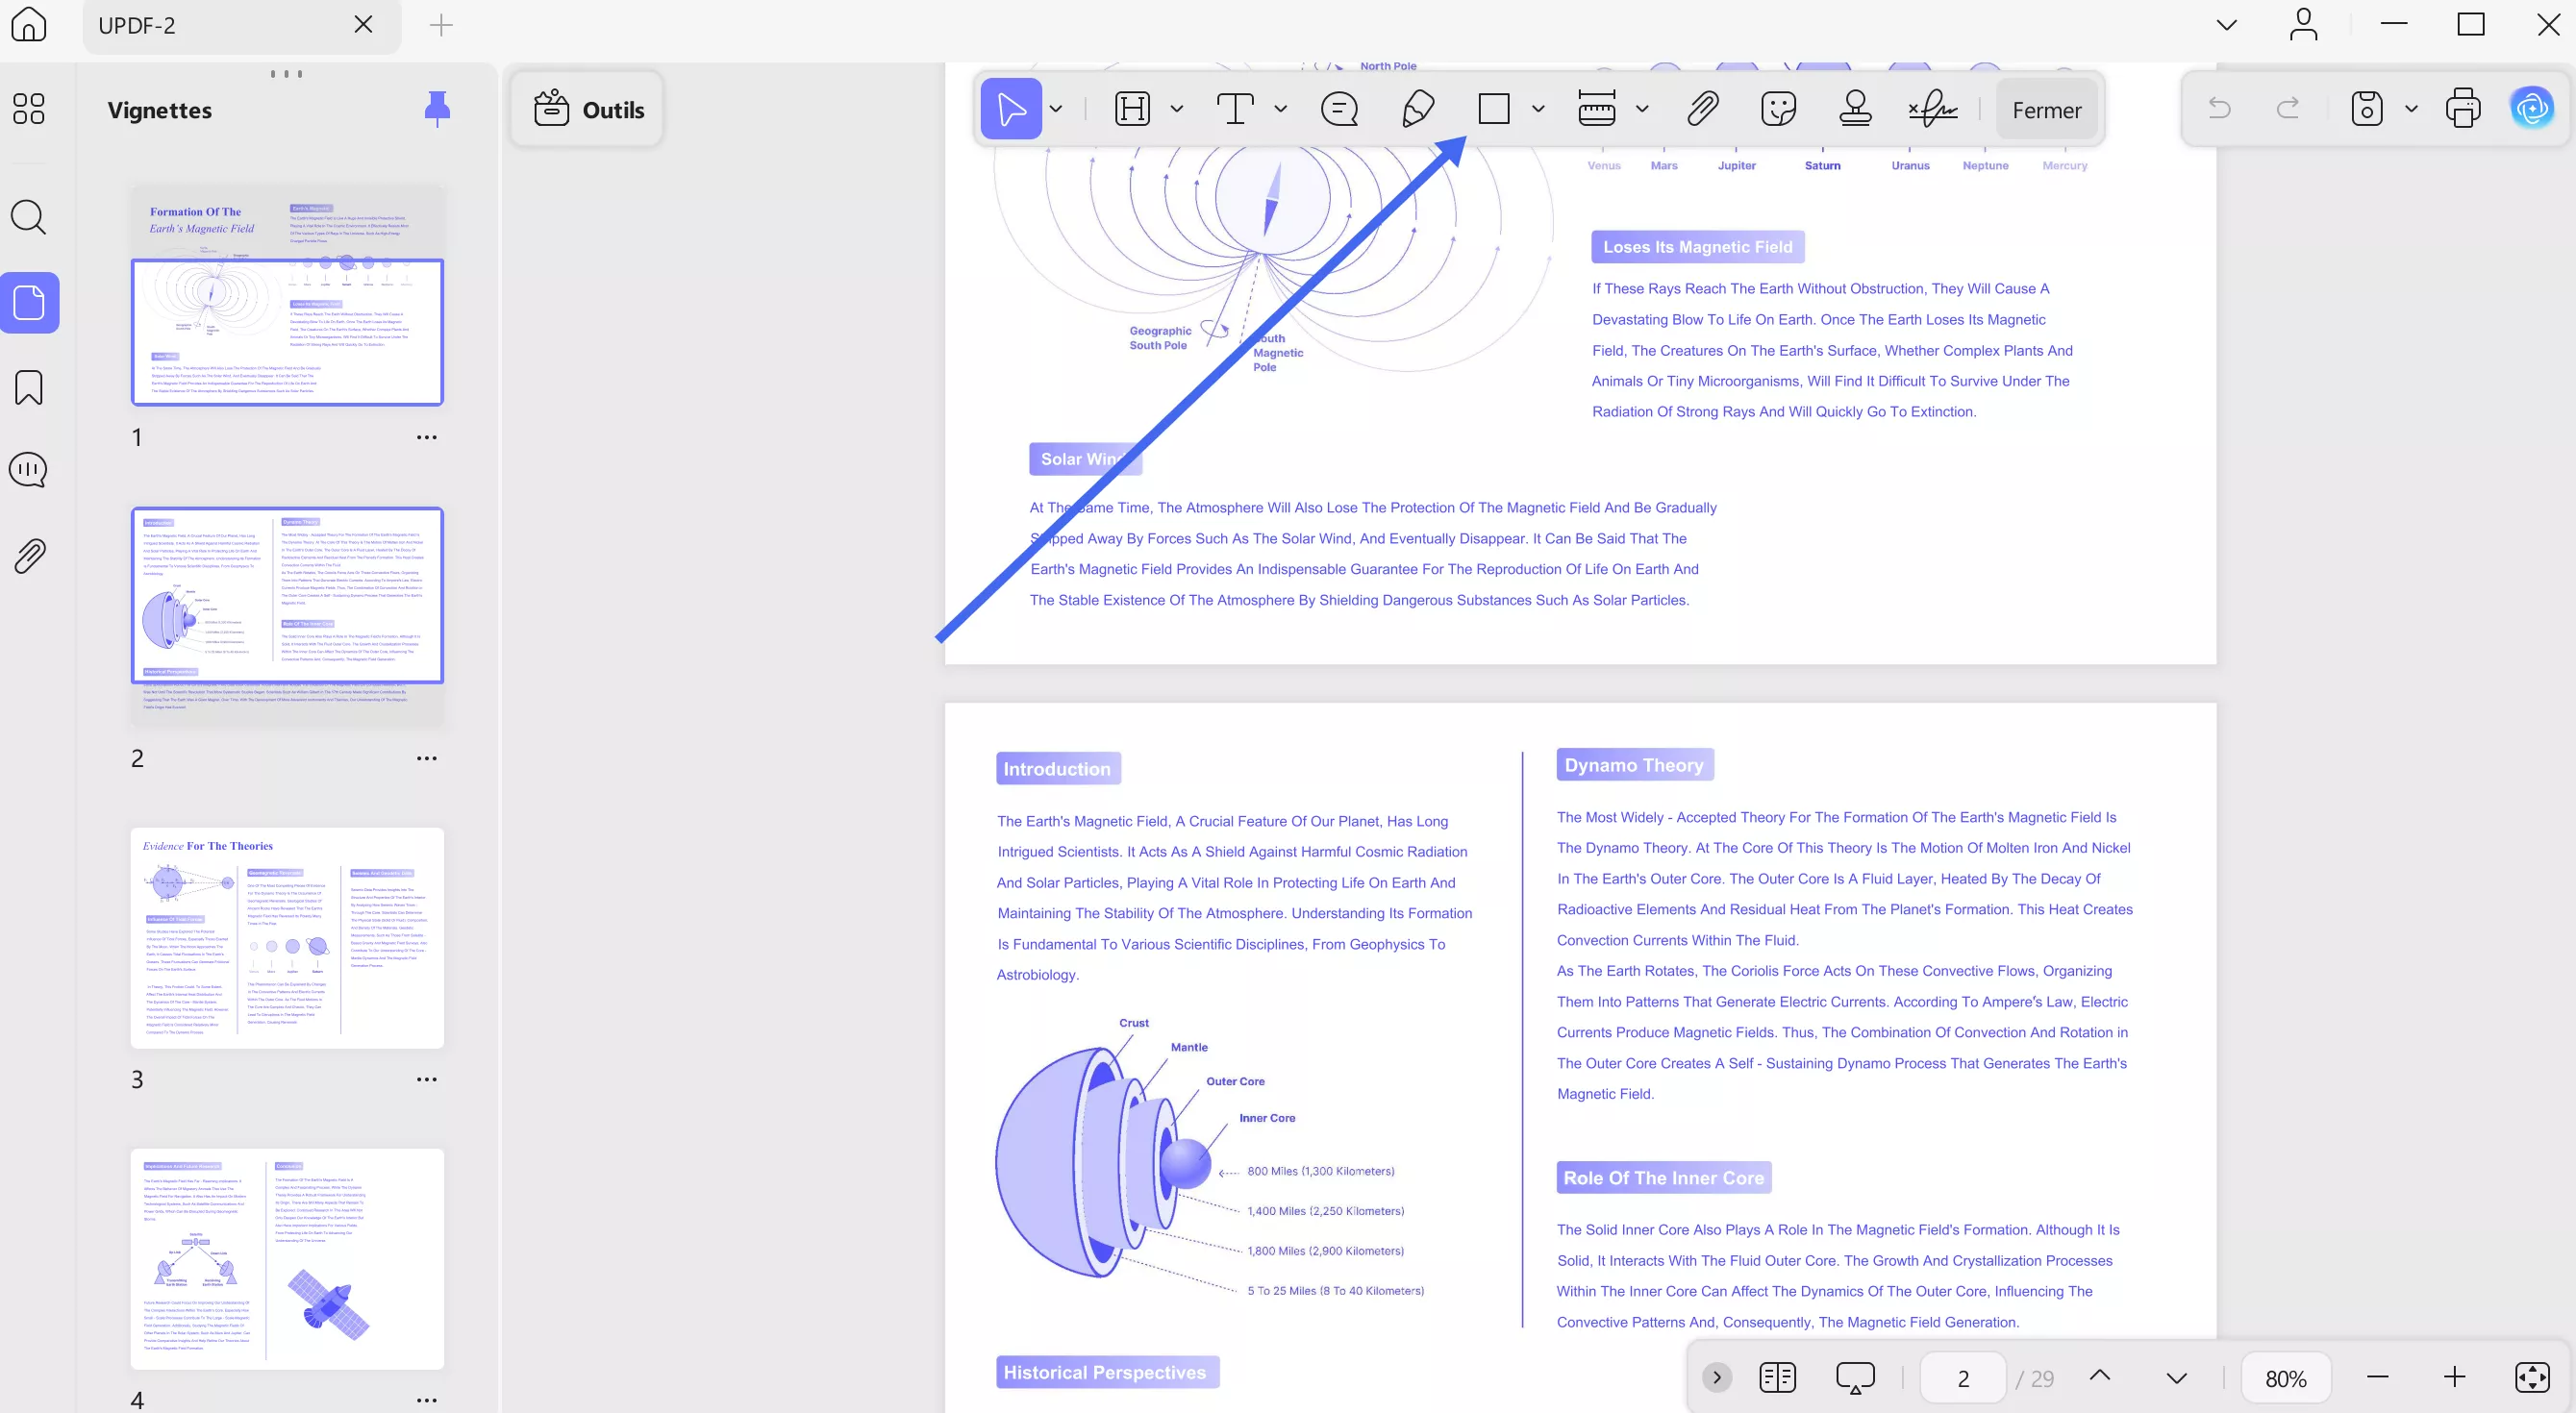The width and height of the screenshot is (2576, 1413).
Task: Go to the UPDF home screen
Action: (x=29, y=24)
